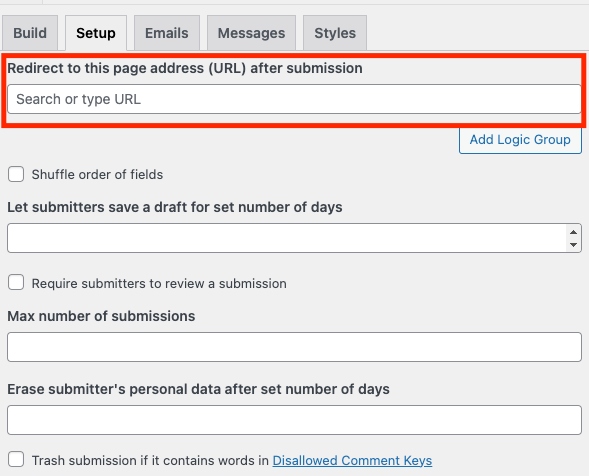This screenshot has width=589, height=476.
Task: Click the Redirect to this page address heading
Action: coord(185,68)
